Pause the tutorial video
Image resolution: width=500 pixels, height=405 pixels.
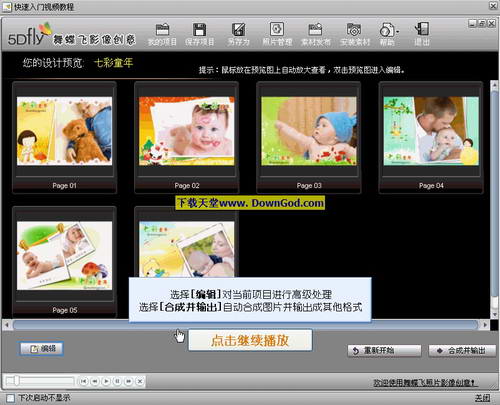click(117, 381)
